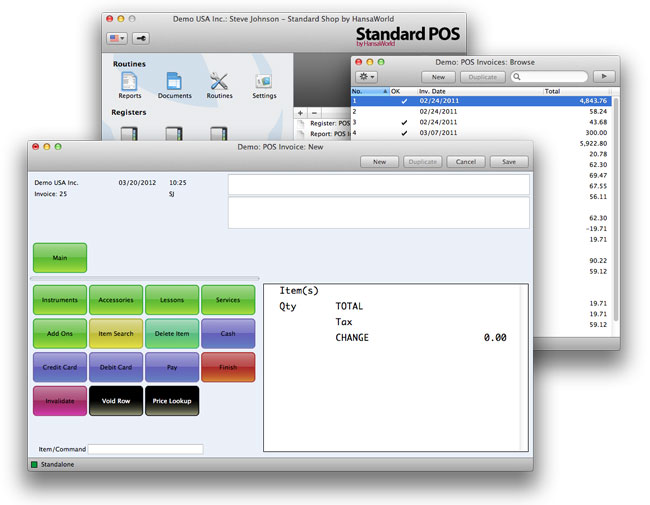Click the minus button in main window
This screenshot has height=505, width=650.
pos(314,113)
